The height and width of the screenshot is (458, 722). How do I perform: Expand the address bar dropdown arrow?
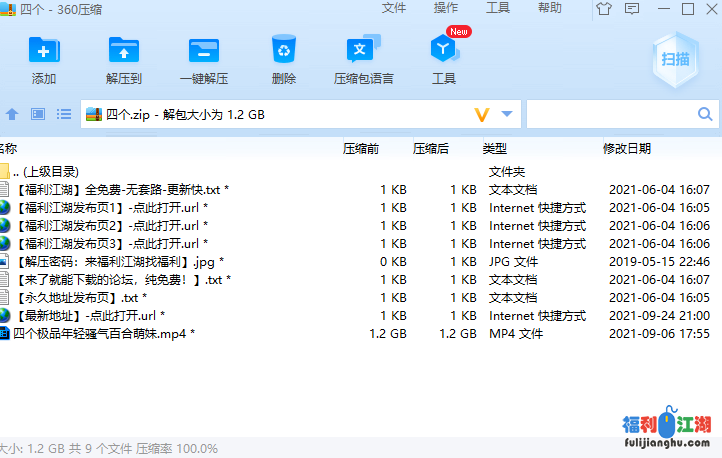507,114
